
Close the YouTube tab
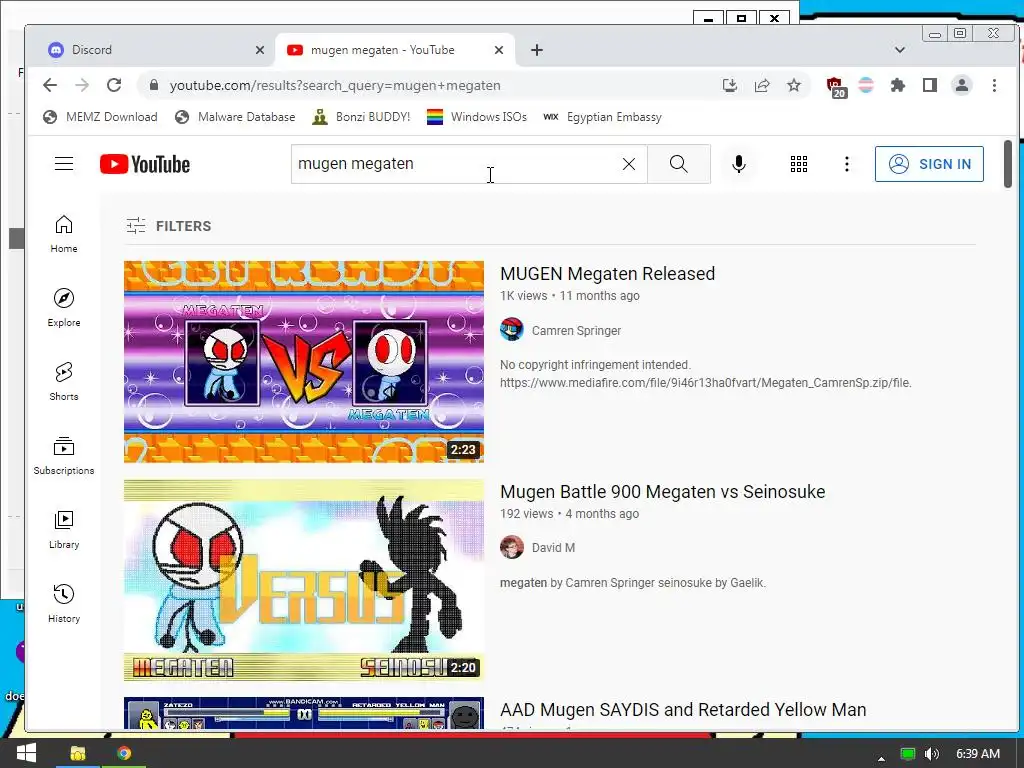pos(499,50)
